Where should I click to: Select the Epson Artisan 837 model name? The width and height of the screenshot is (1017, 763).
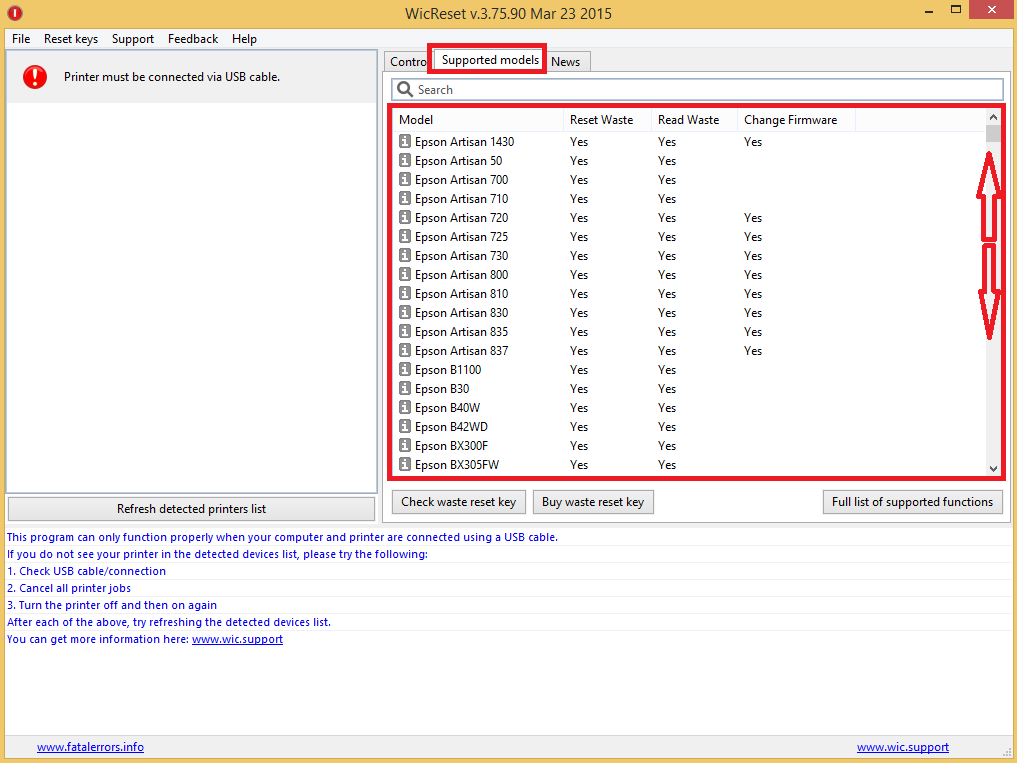coord(461,350)
